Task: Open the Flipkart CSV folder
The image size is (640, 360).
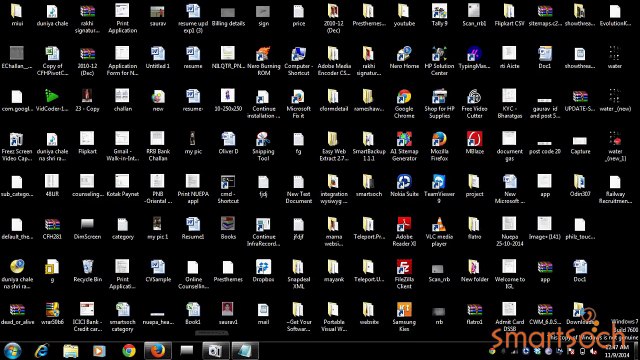Action: [x=509, y=15]
